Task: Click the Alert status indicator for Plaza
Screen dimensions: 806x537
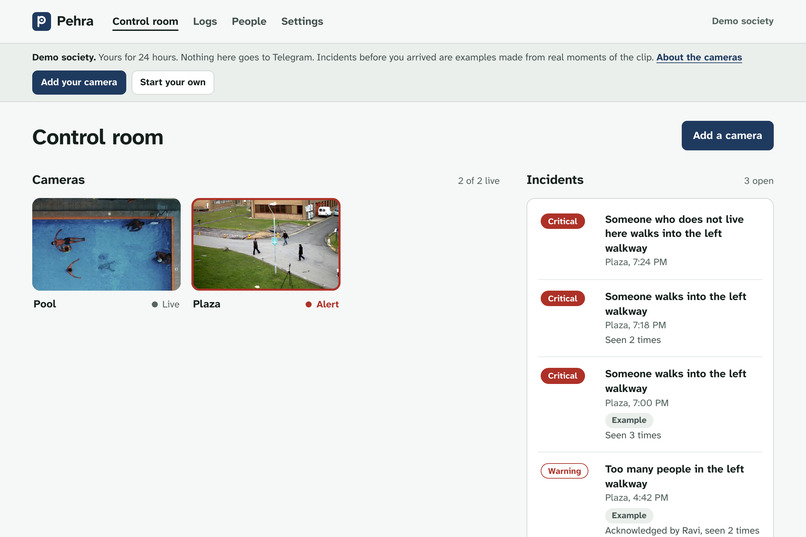Action: tap(322, 304)
